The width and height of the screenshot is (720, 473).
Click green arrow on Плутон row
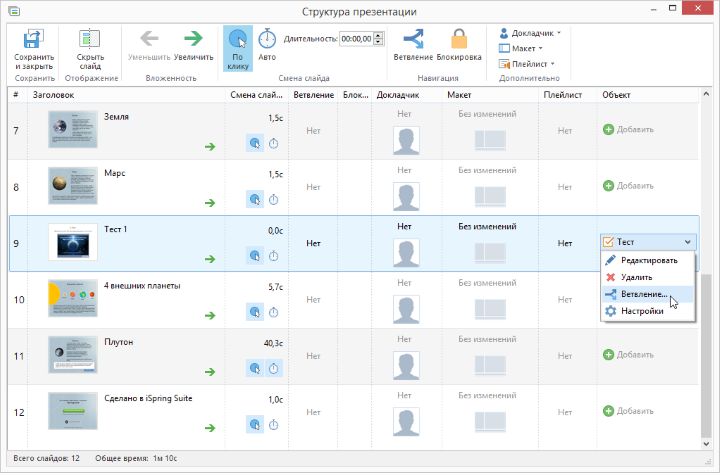[210, 372]
